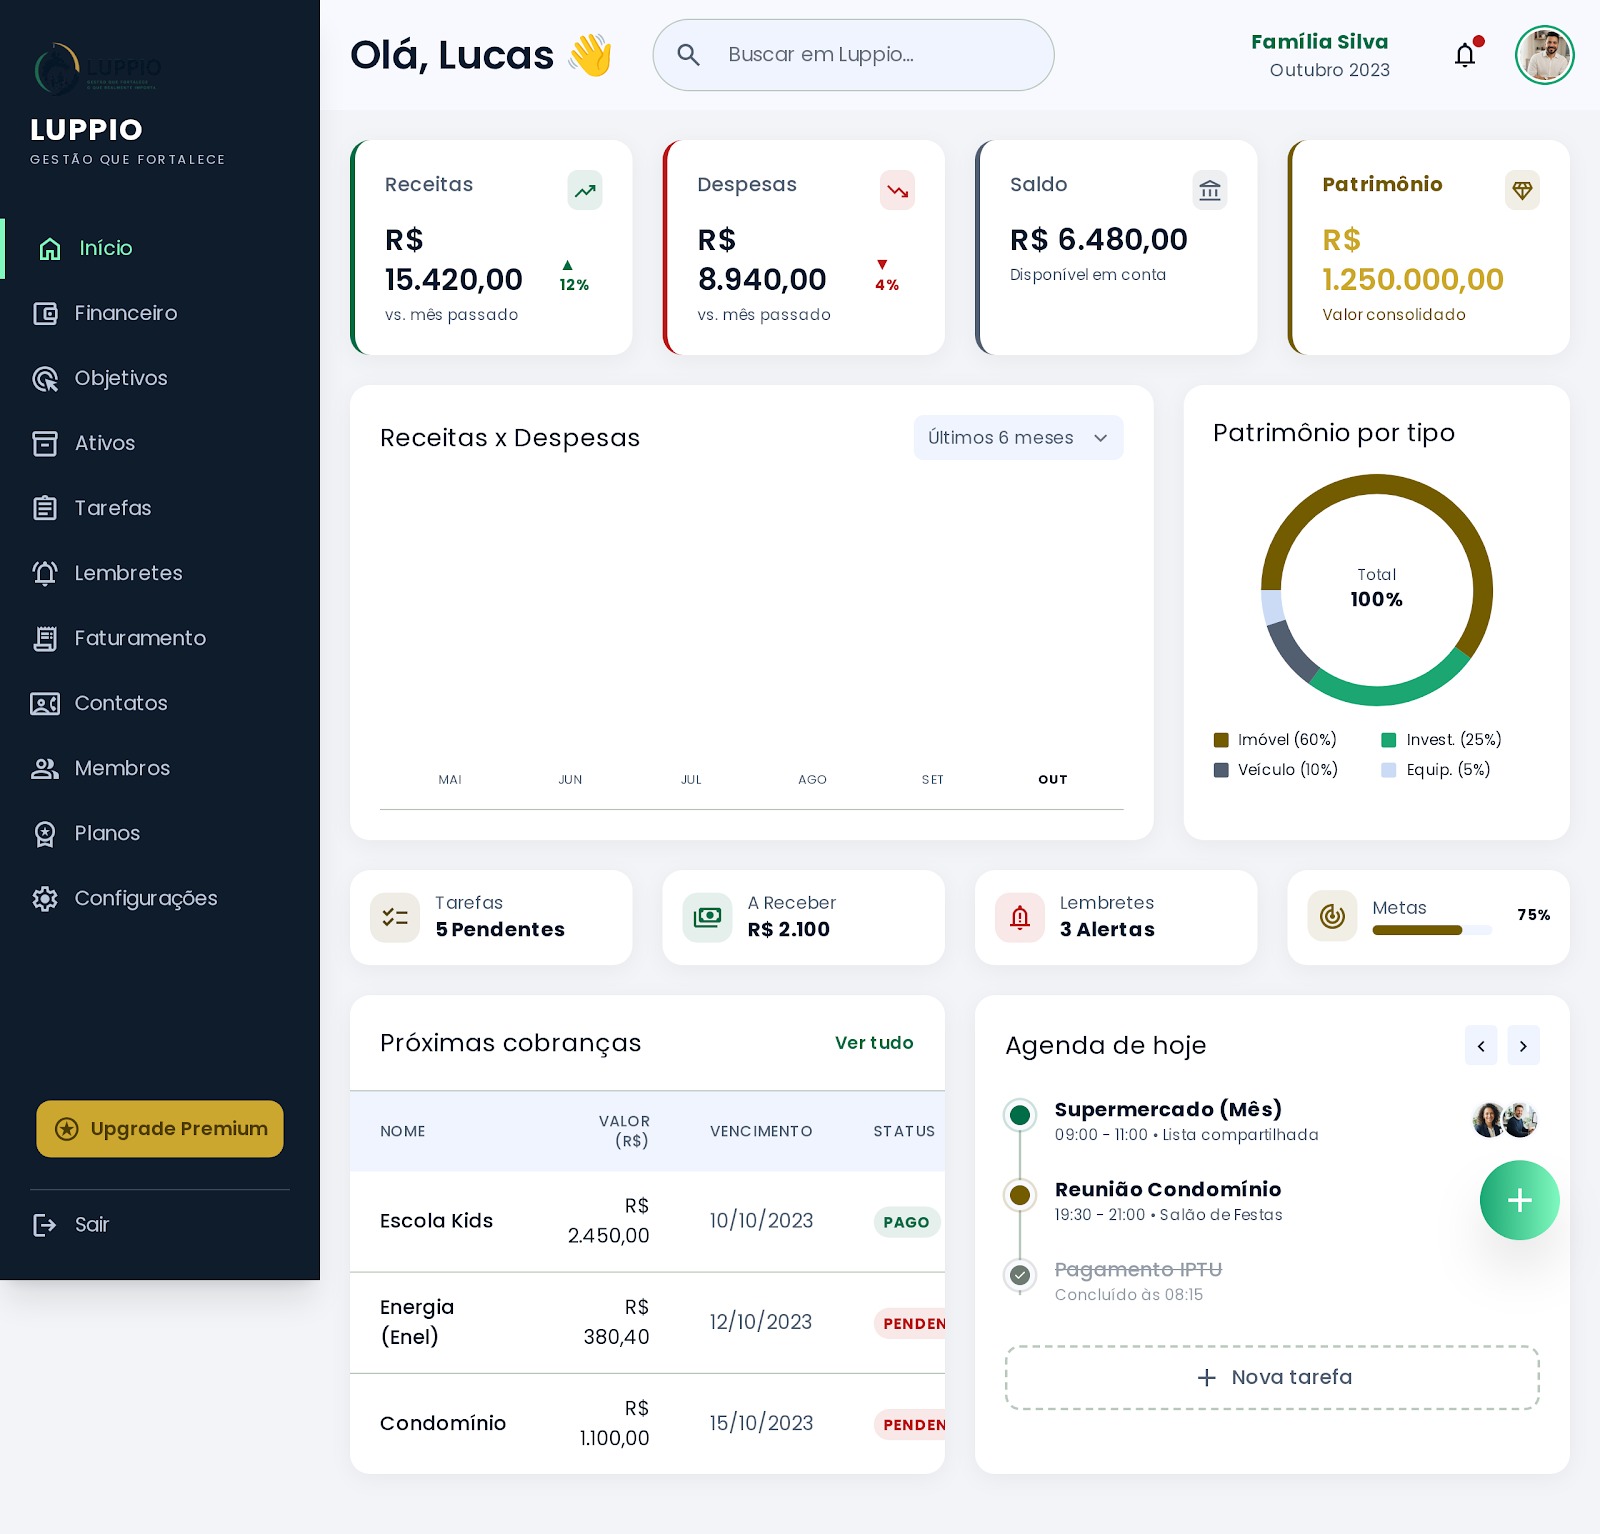Click the Patrimônio diamond icon
The height and width of the screenshot is (1534, 1600).
(x=1522, y=190)
